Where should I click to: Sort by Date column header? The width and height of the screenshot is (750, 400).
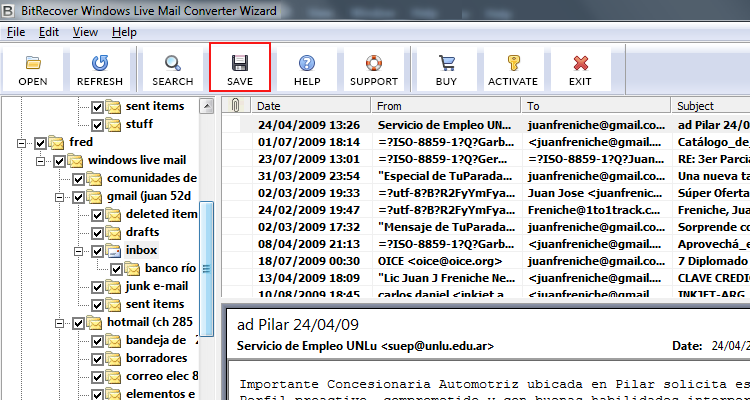(311, 105)
